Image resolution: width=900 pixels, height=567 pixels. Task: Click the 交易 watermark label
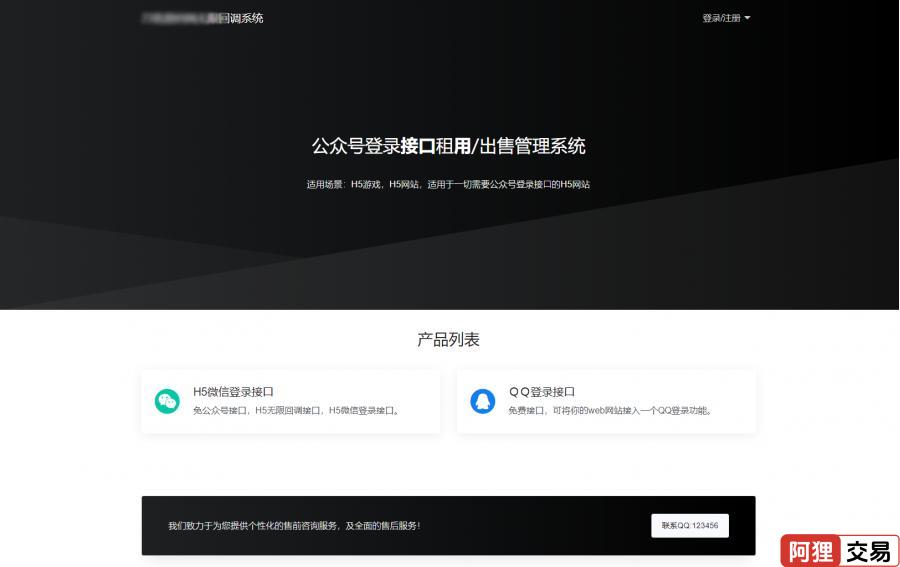pyautogui.click(x=868, y=551)
